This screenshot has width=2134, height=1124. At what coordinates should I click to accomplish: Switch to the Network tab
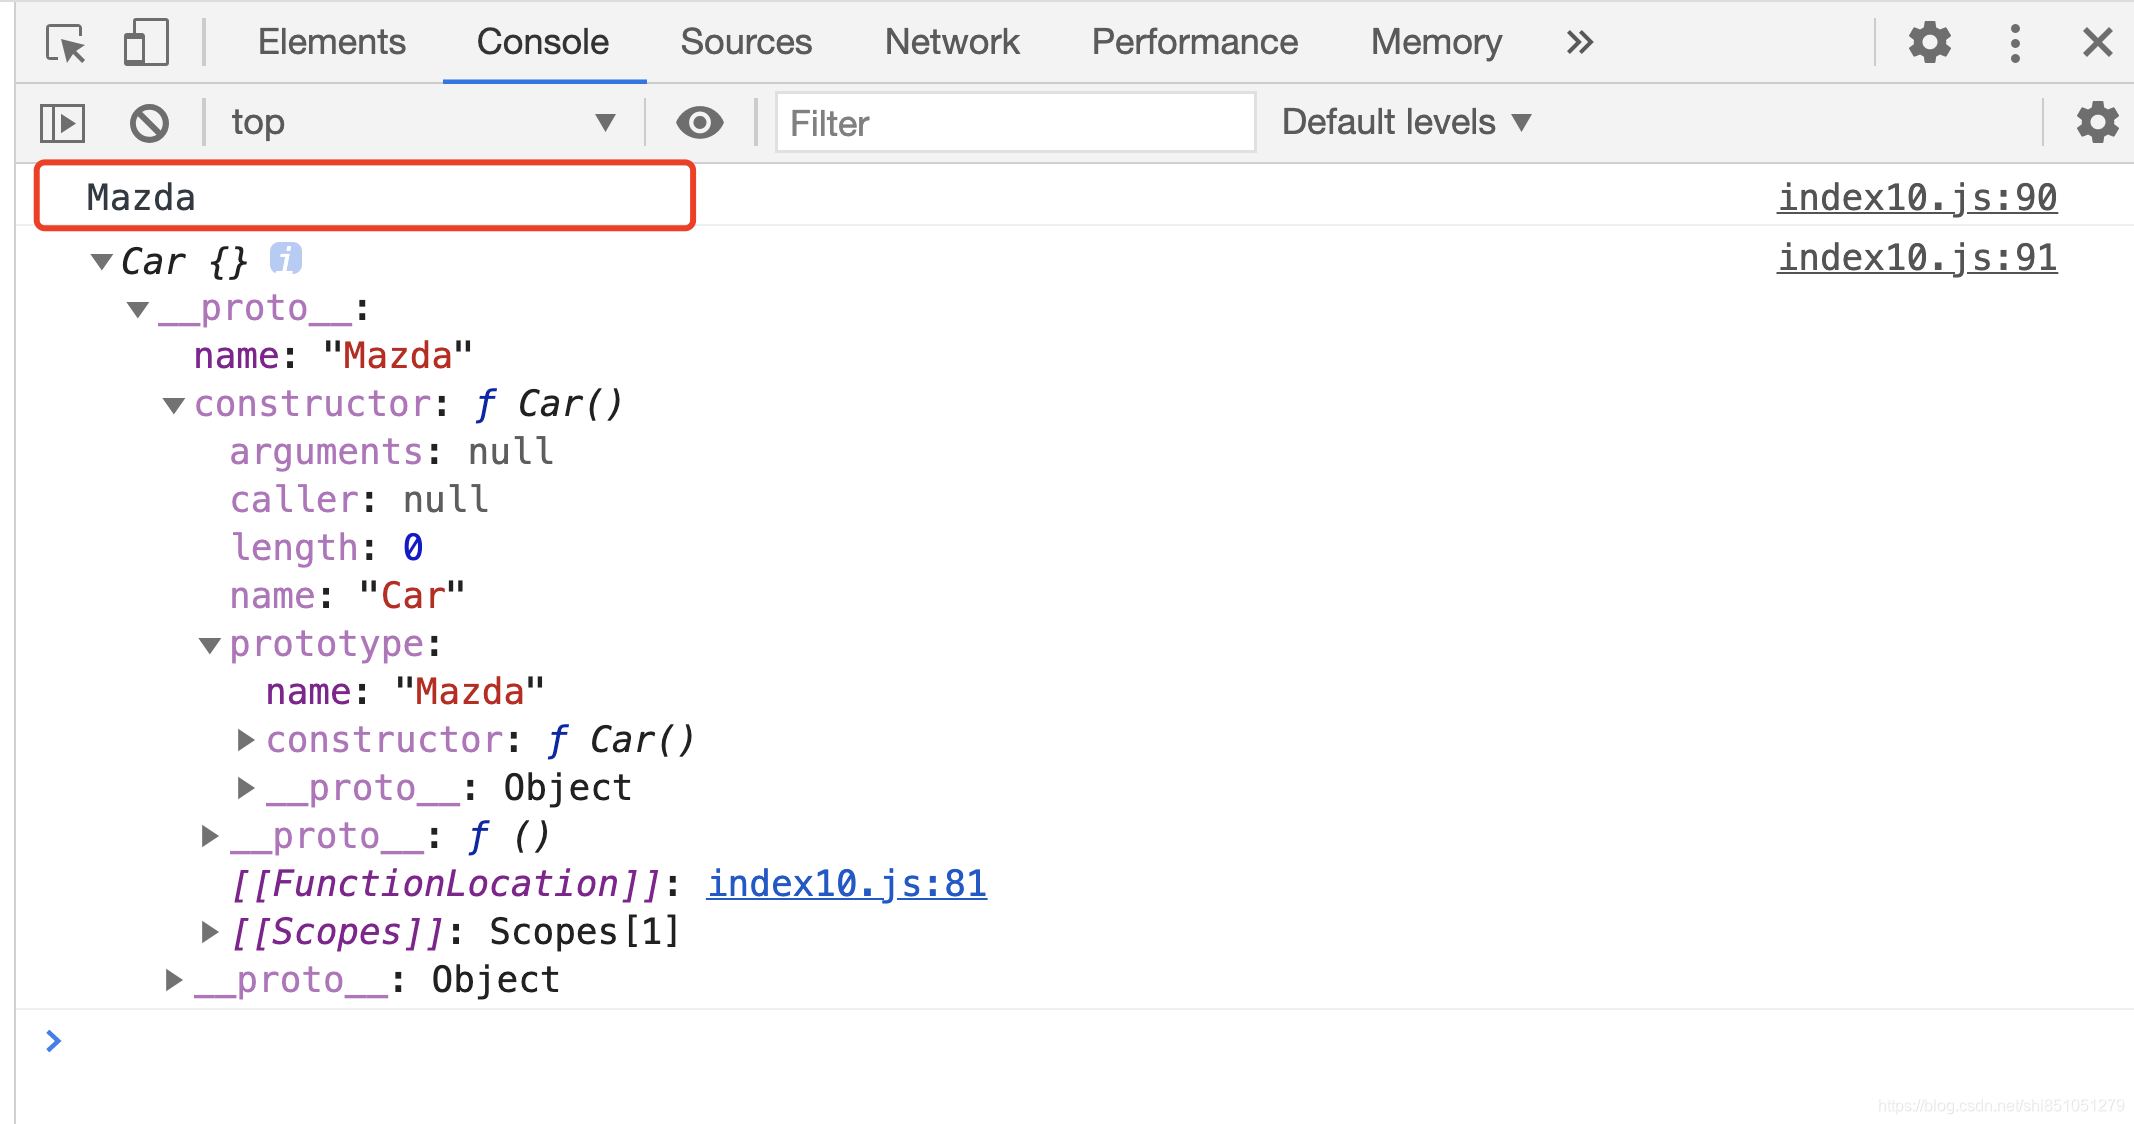point(951,43)
